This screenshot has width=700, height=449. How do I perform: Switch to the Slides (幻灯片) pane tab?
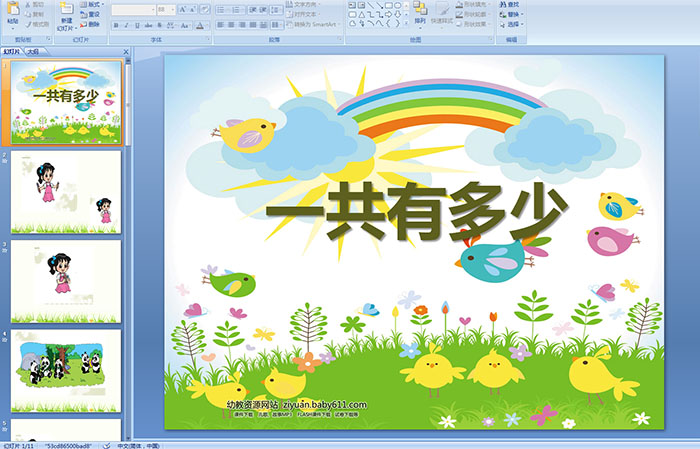pos(12,52)
